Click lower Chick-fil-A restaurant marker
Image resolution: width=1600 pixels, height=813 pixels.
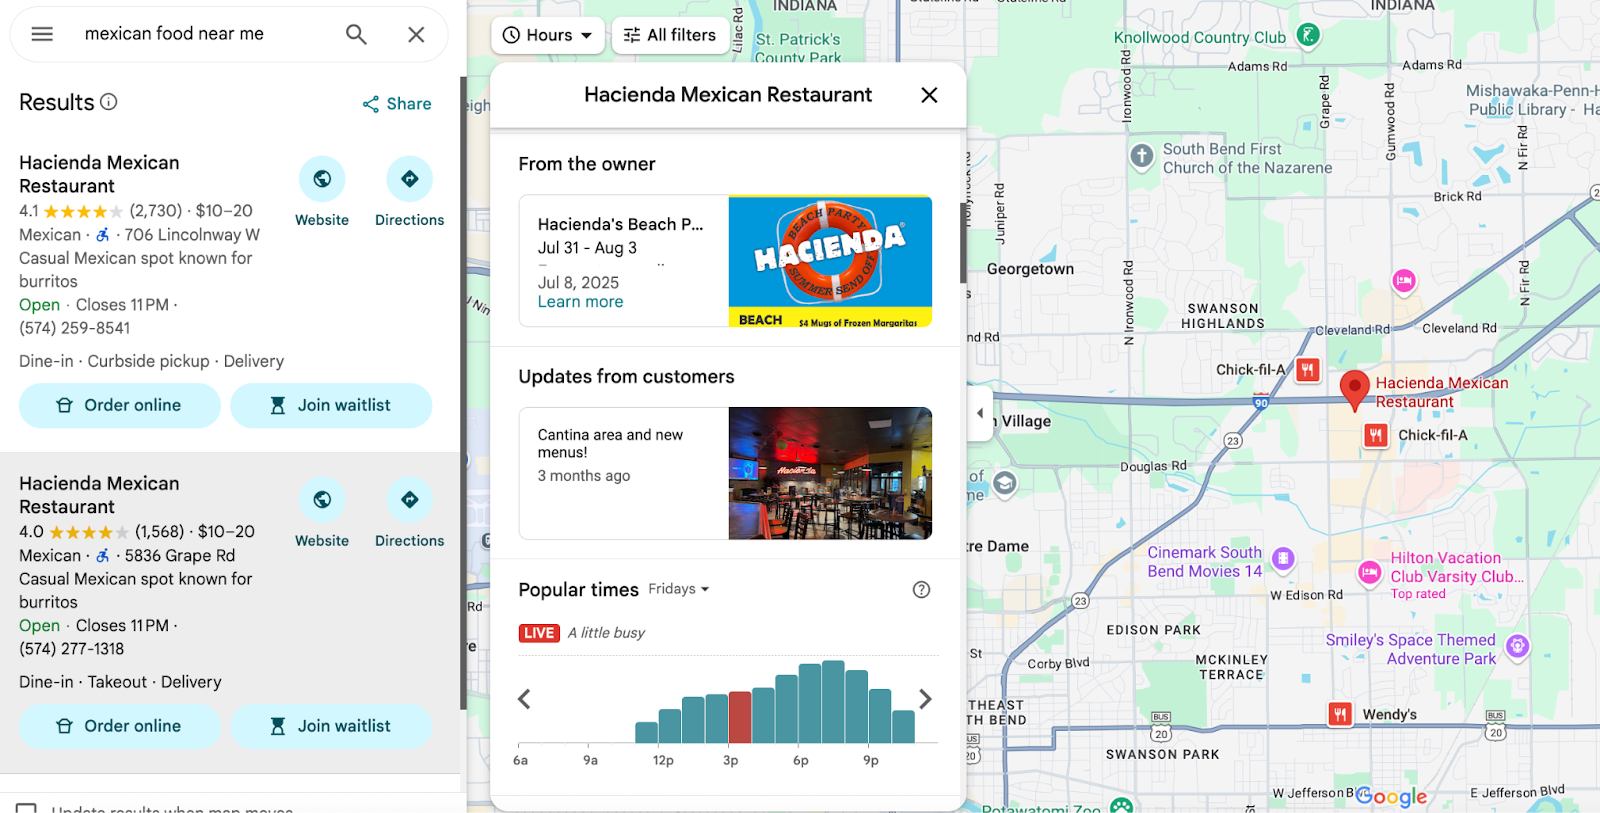click(x=1376, y=435)
